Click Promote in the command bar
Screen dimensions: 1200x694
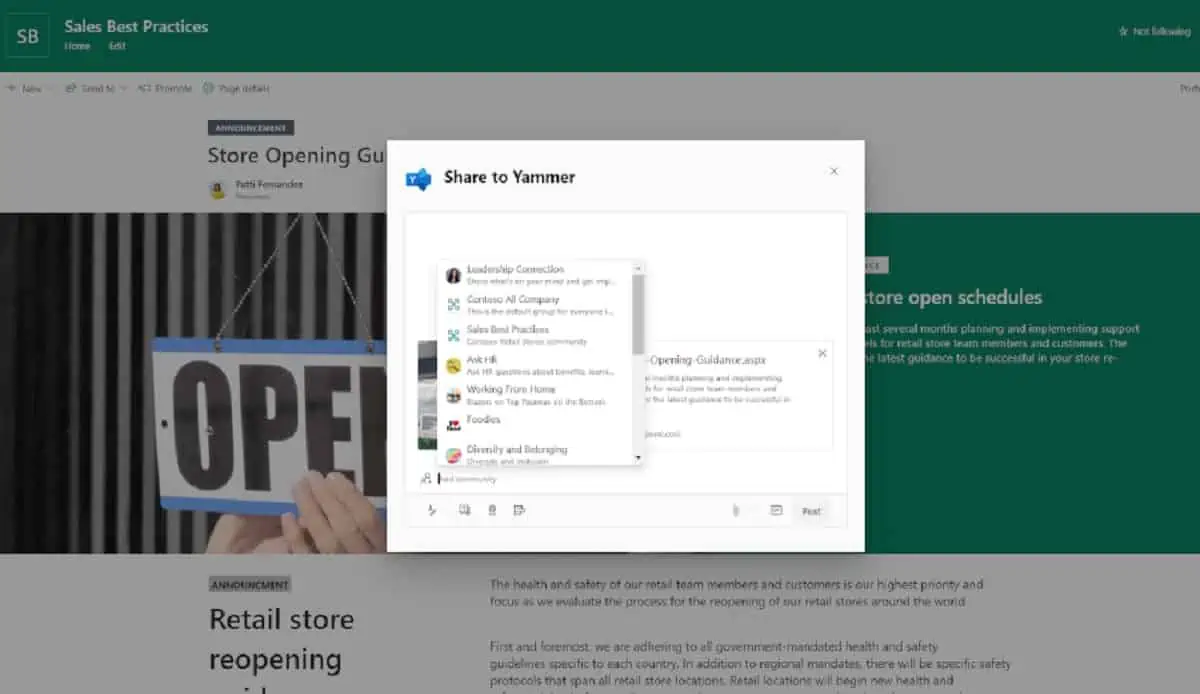[164, 88]
